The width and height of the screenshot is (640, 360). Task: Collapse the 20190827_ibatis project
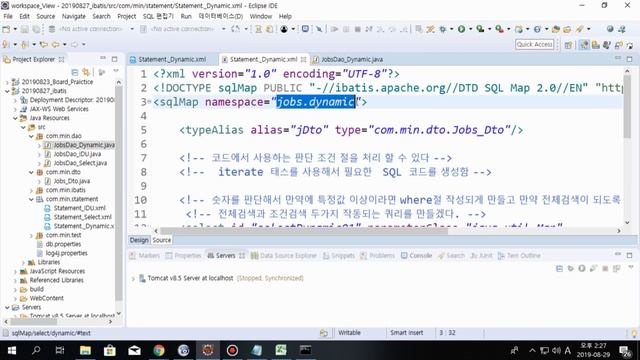coord(7,91)
